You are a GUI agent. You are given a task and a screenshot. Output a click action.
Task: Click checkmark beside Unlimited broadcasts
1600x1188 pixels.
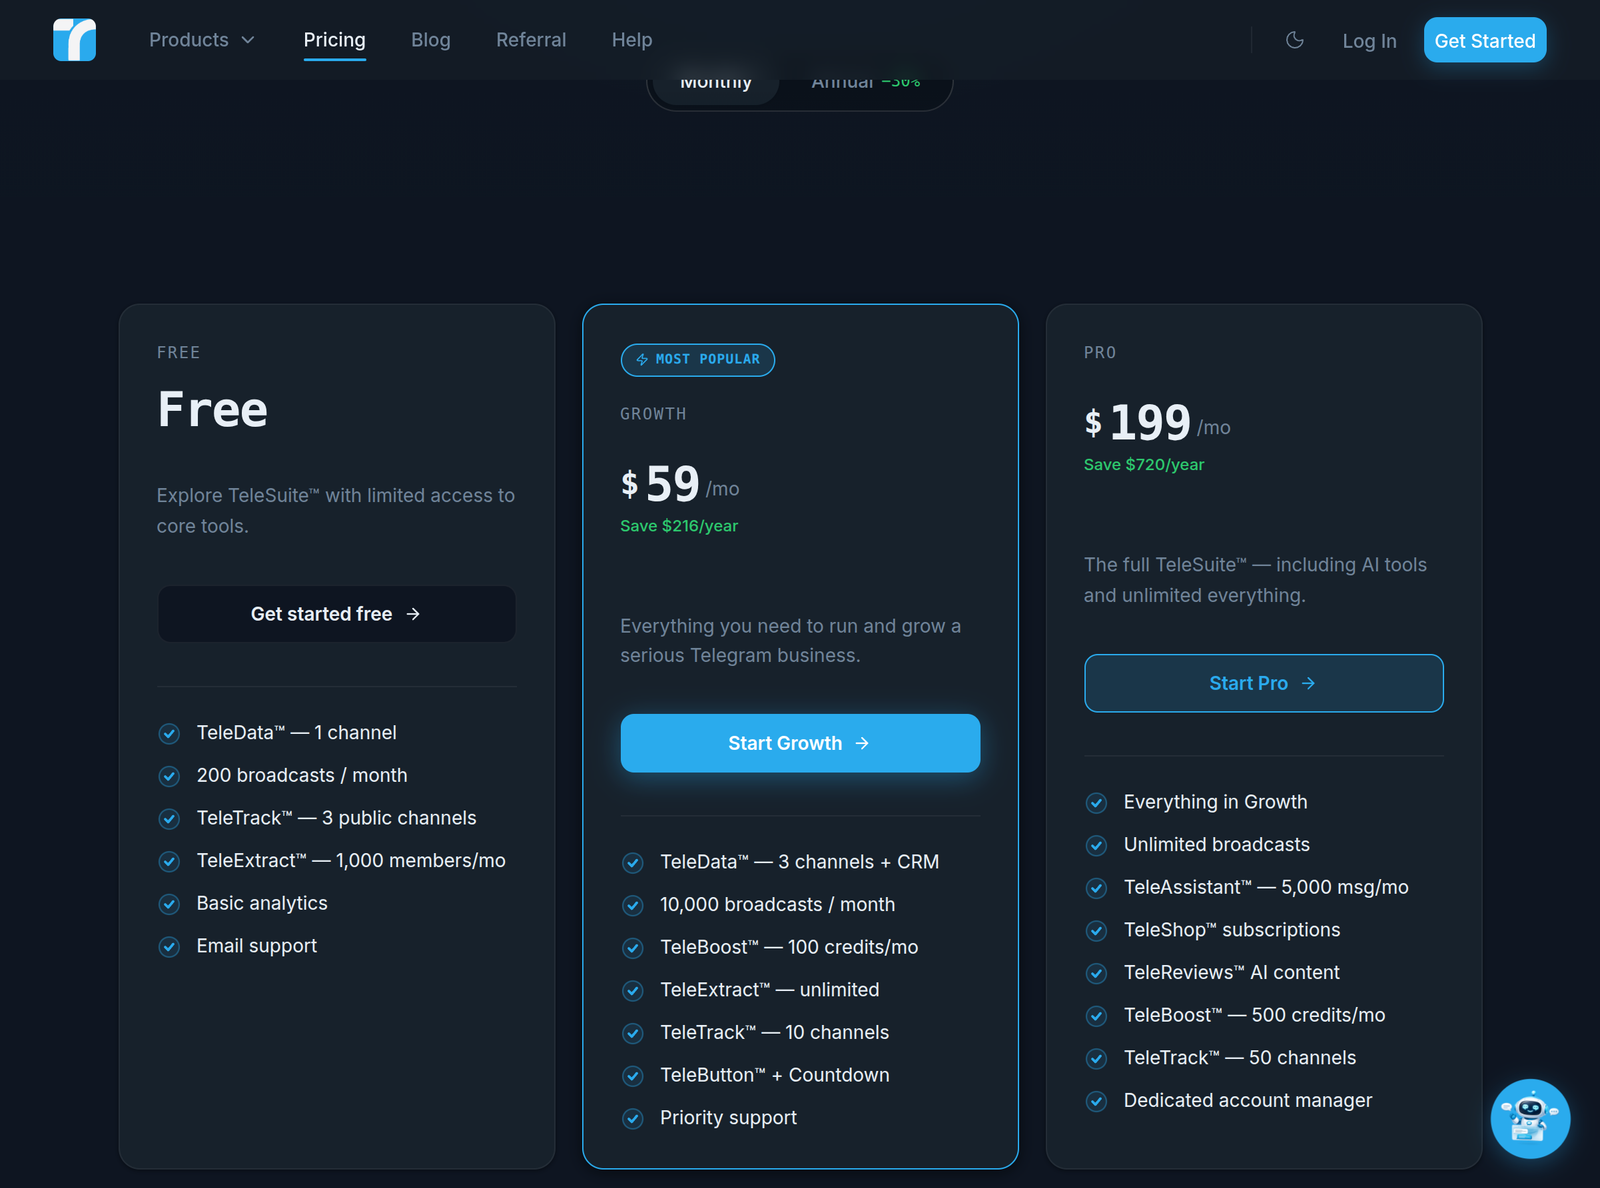click(x=1097, y=846)
